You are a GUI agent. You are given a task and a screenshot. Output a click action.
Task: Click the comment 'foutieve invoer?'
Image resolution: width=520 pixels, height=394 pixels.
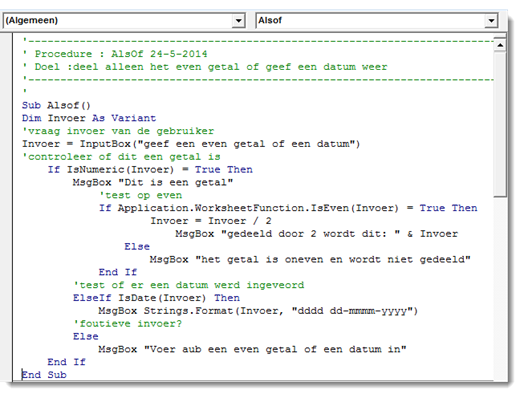pyautogui.click(x=127, y=324)
